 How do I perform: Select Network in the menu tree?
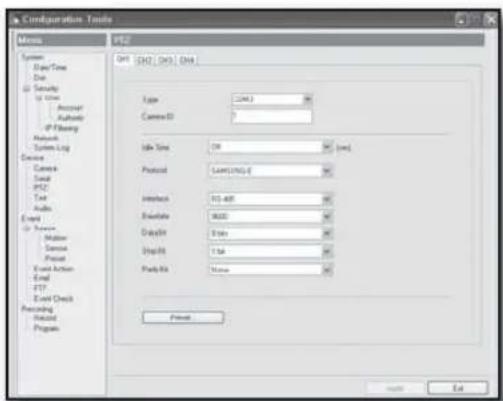pos(46,138)
